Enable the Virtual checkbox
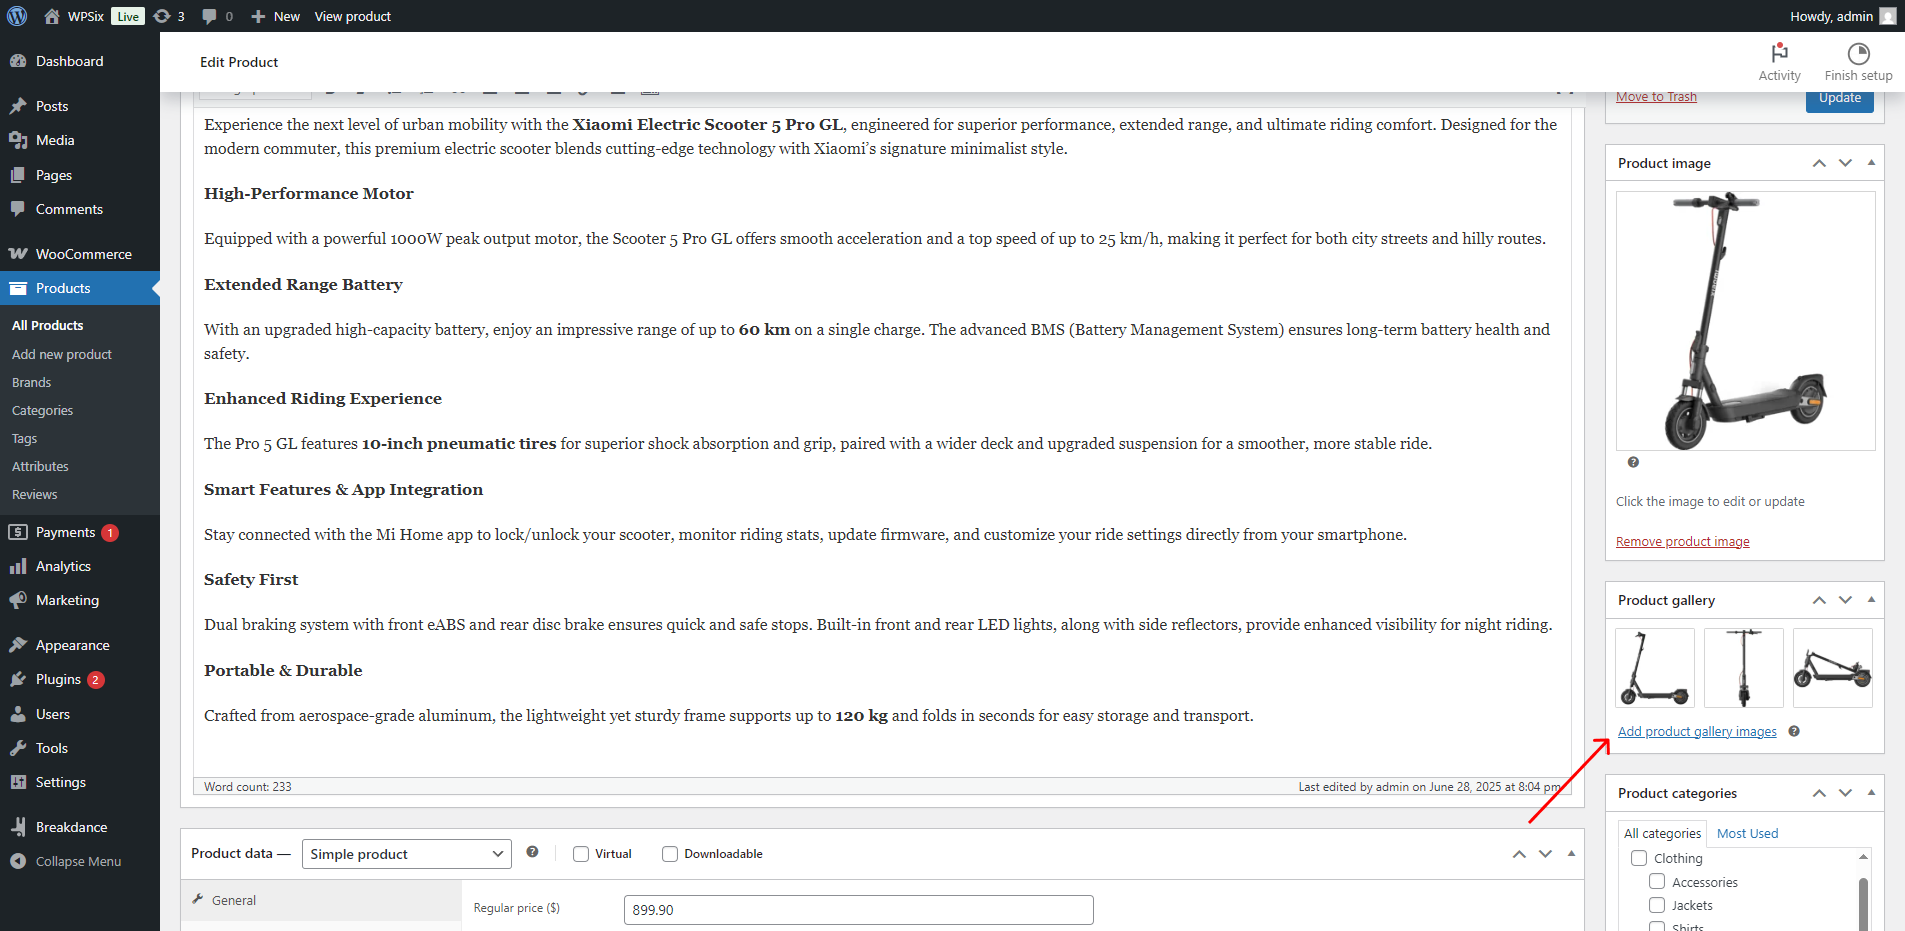1905x931 pixels. tap(581, 854)
